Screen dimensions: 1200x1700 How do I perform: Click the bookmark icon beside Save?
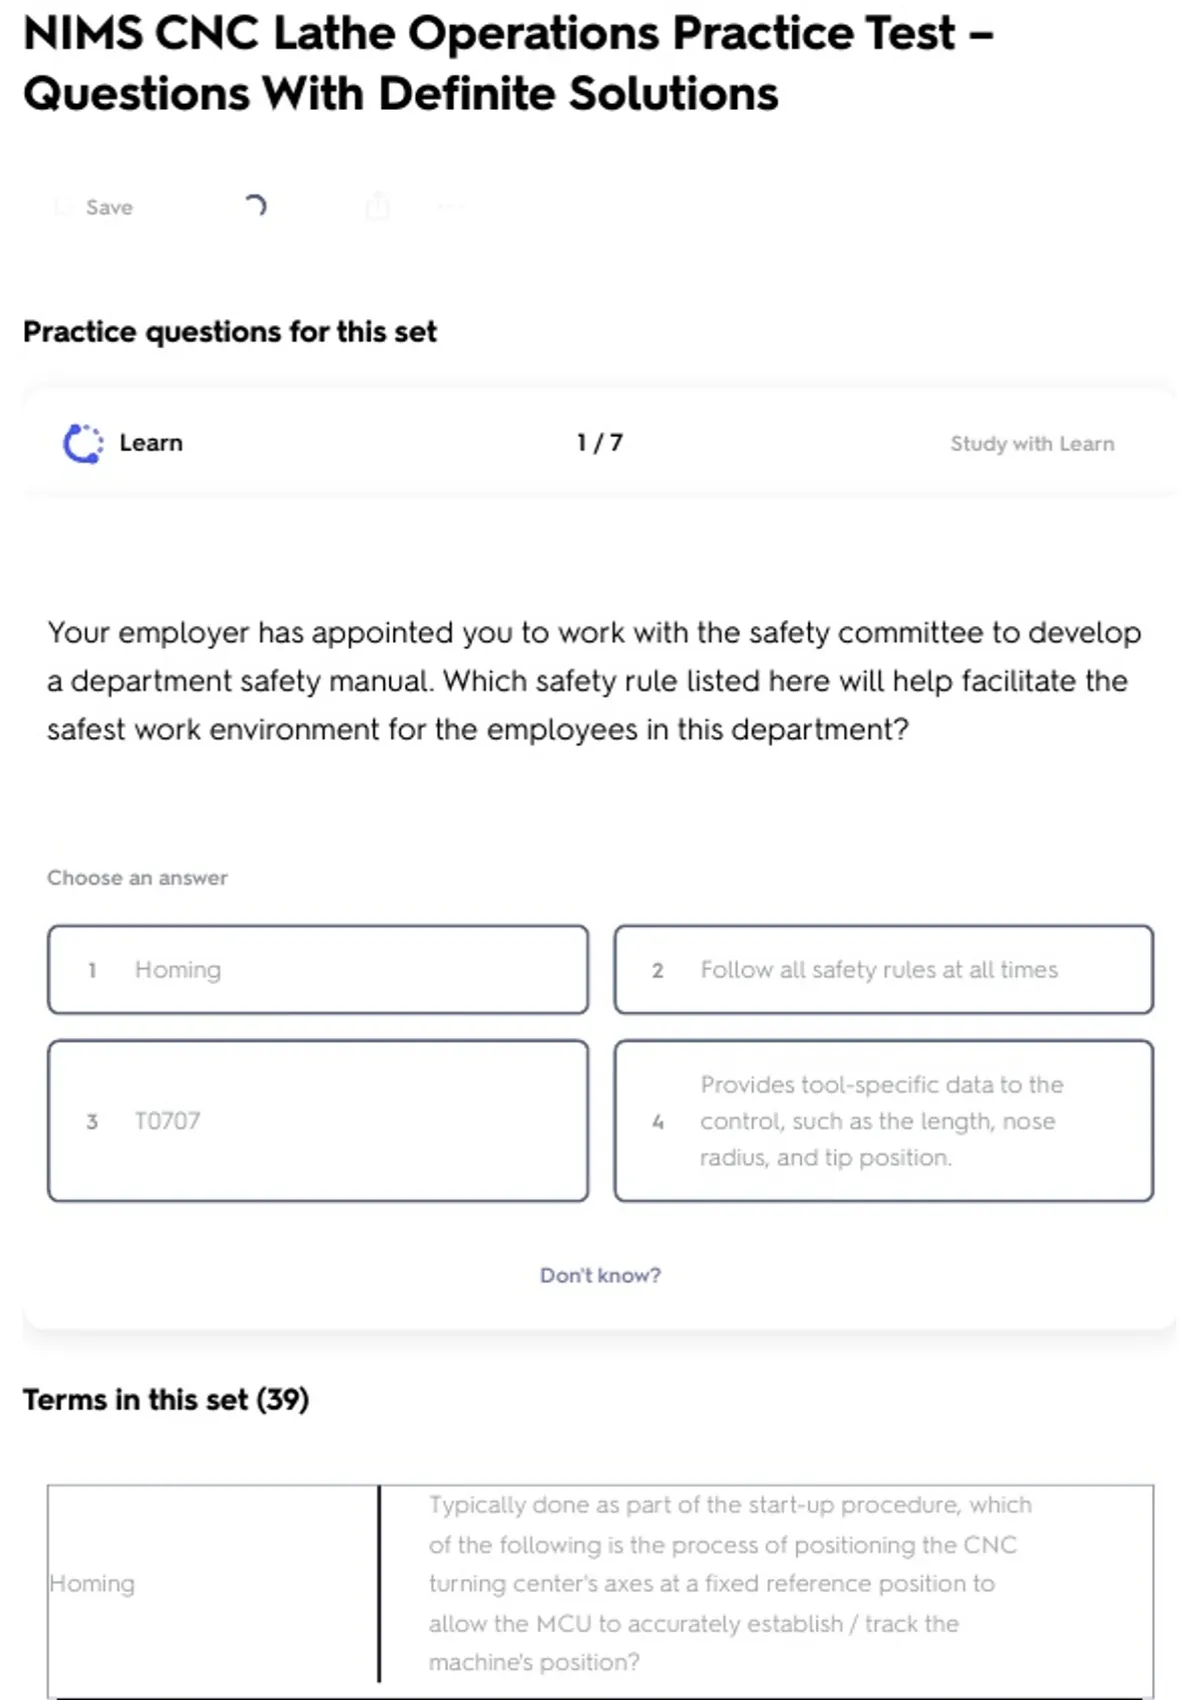click(62, 207)
